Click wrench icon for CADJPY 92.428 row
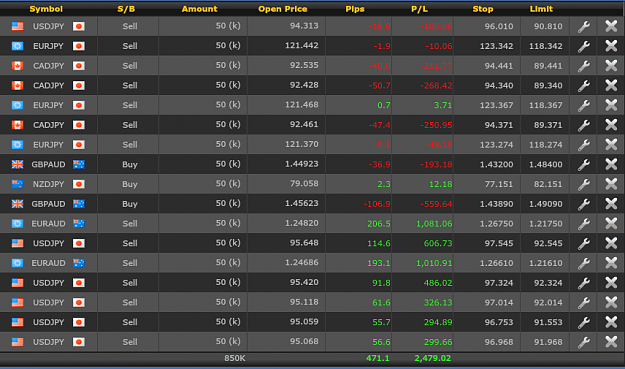Screen dimensions: 625x369 584,86
